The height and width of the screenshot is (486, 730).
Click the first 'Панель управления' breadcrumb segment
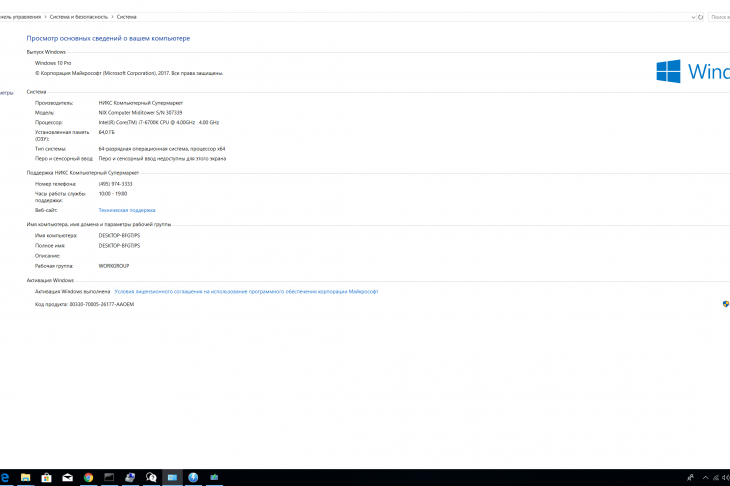(x=20, y=17)
